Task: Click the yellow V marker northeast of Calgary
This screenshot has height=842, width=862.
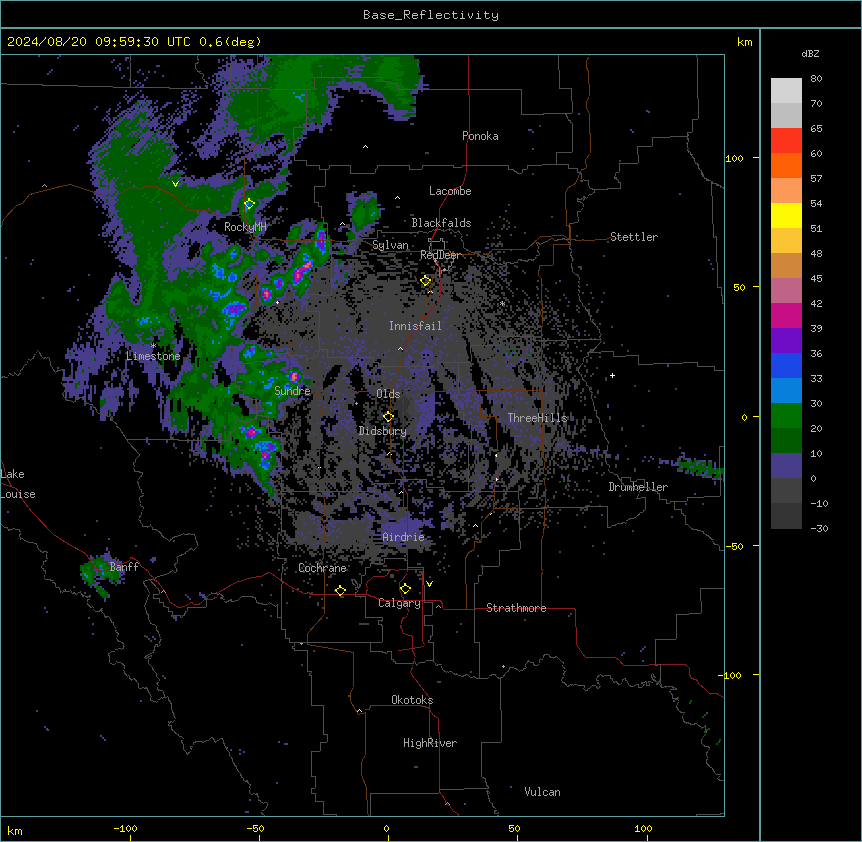Action: click(429, 584)
